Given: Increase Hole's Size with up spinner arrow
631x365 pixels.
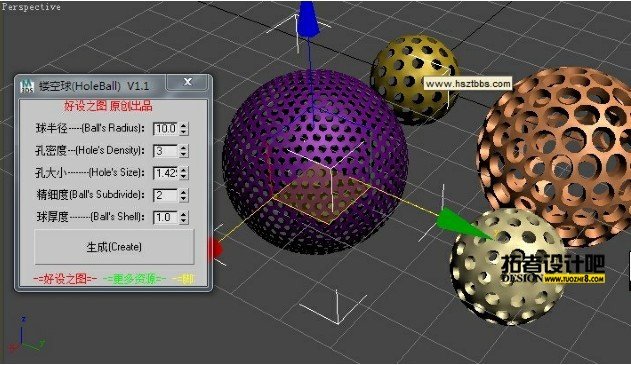Looking at the screenshot, I should click(184, 170).
